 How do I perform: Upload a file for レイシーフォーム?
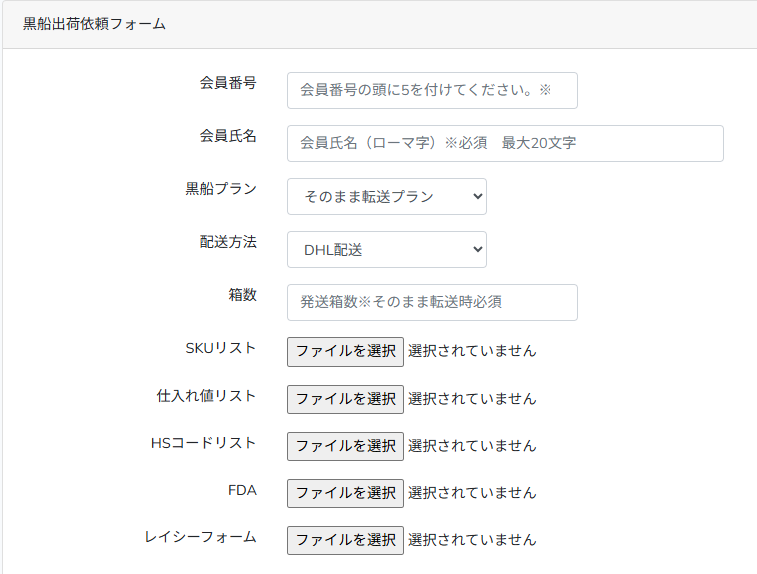[345, 540]
